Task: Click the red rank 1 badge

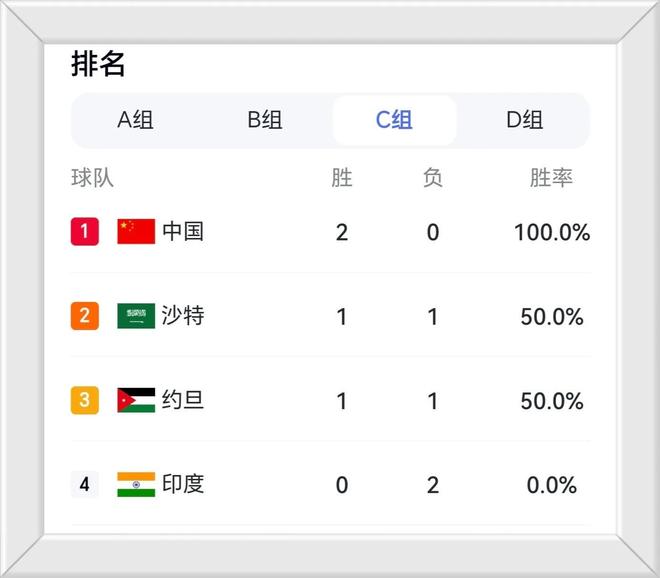Action: 85,232
